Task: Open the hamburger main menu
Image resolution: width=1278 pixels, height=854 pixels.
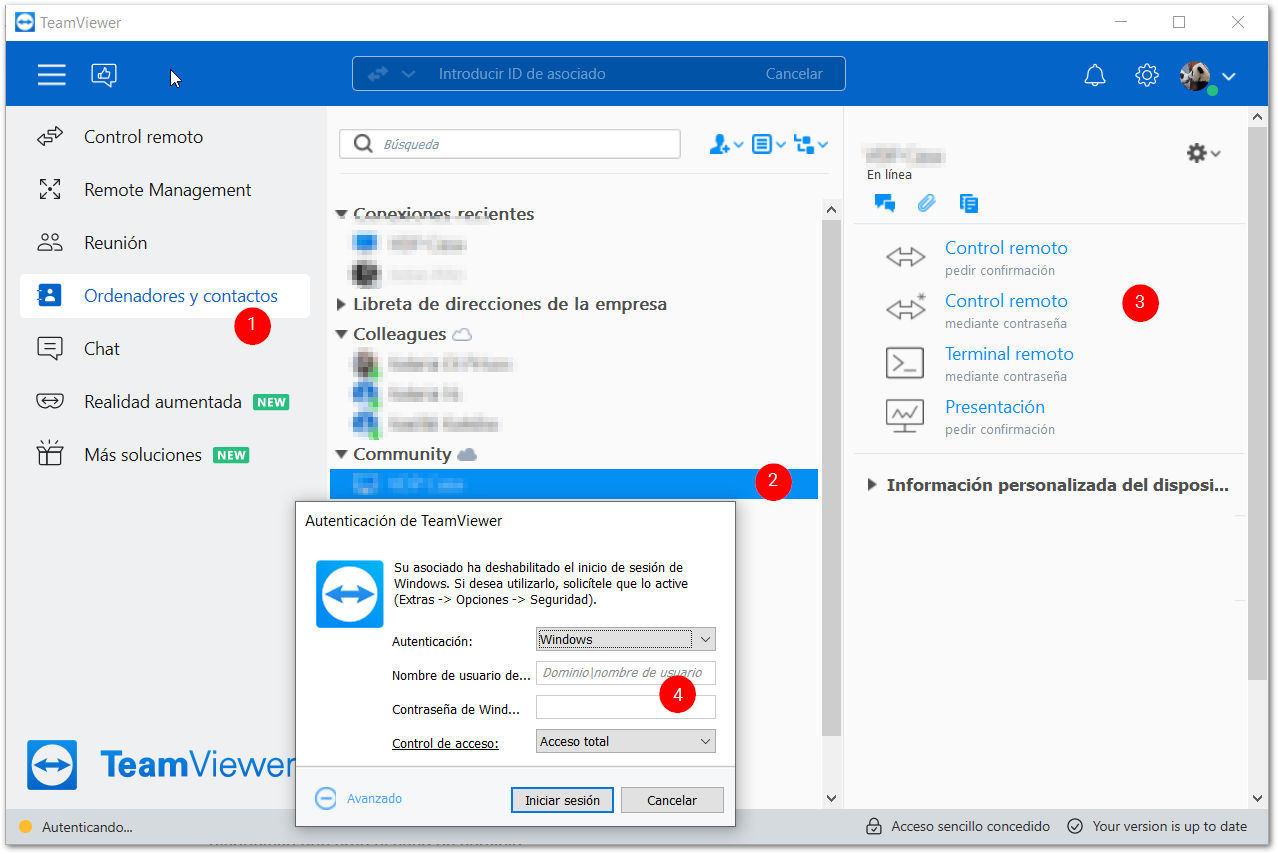Action: (x=52, y=74)
